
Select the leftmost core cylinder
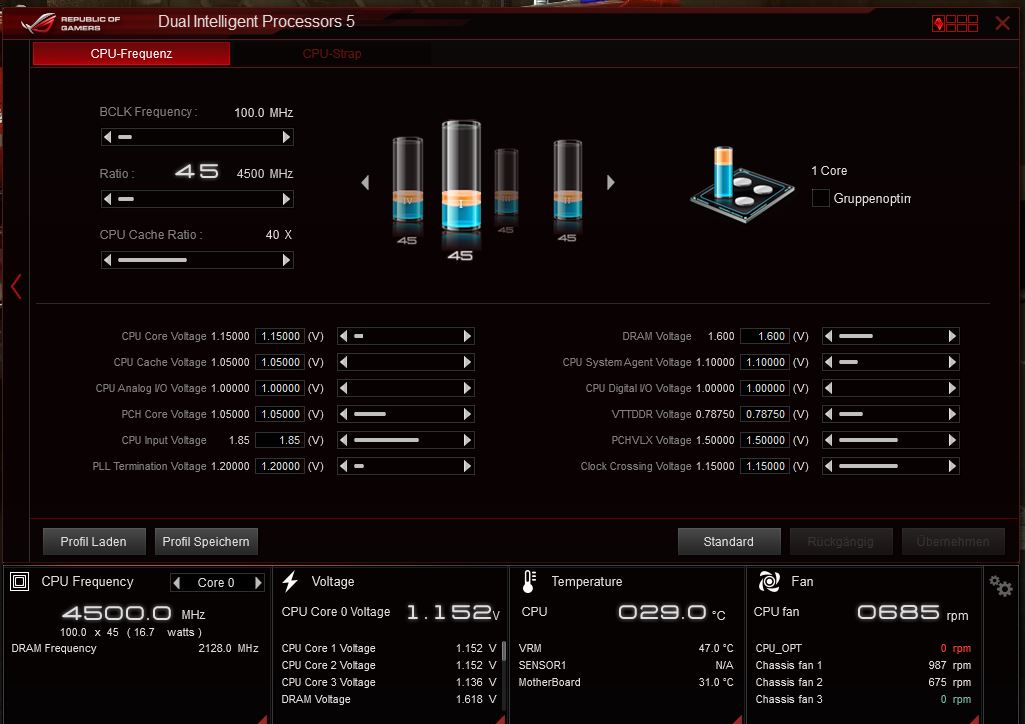coord(407,180)
